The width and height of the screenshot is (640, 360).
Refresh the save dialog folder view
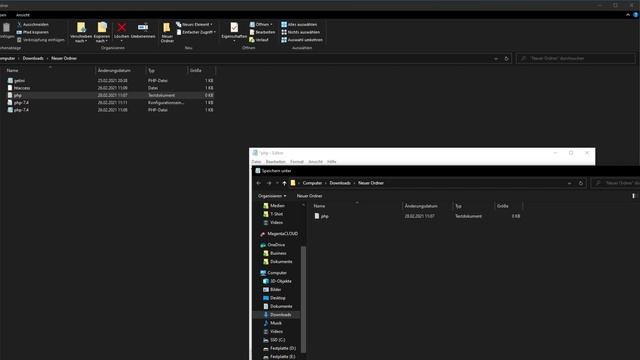[x=581, y=184]
